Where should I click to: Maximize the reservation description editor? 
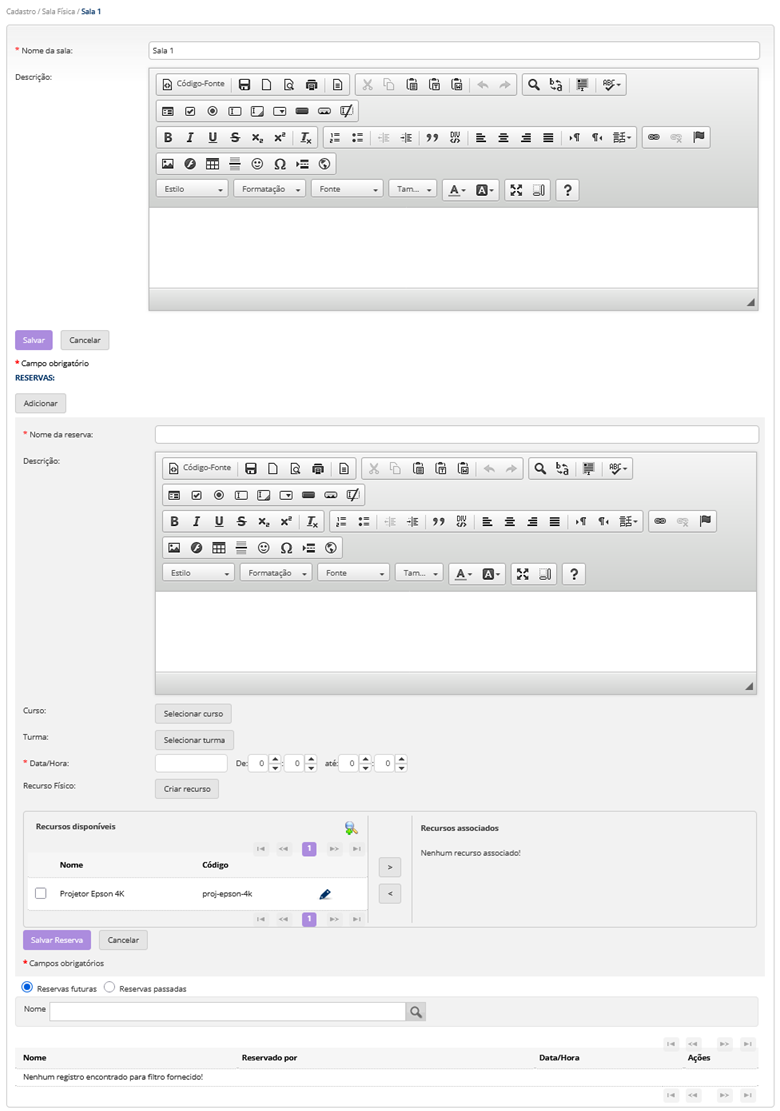pos(522,574)
